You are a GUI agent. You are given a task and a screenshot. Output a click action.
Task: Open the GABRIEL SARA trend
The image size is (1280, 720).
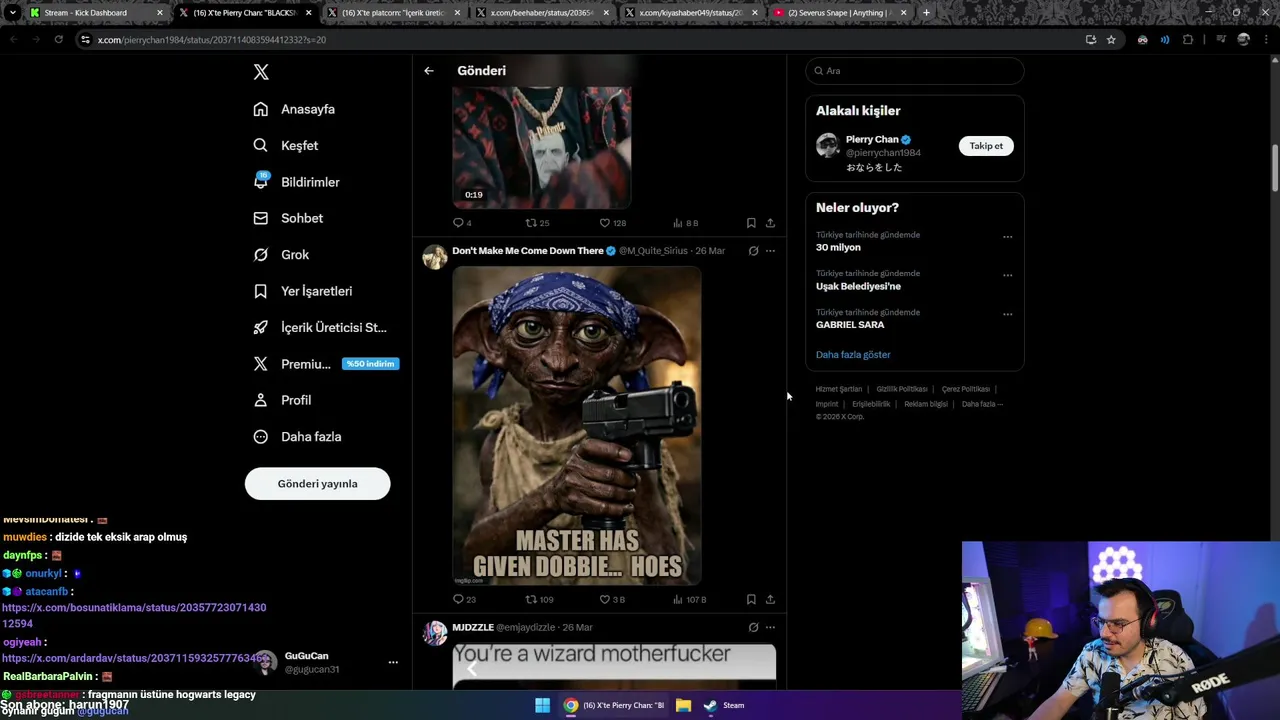click(x=850, y=325)
